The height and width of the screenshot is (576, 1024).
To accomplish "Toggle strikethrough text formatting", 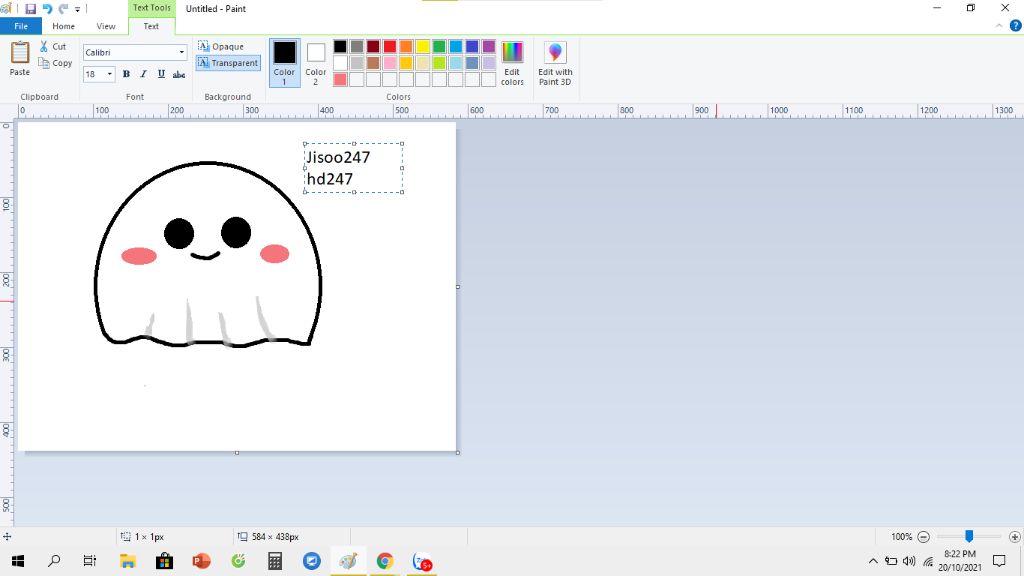I will tap(179, 74).
